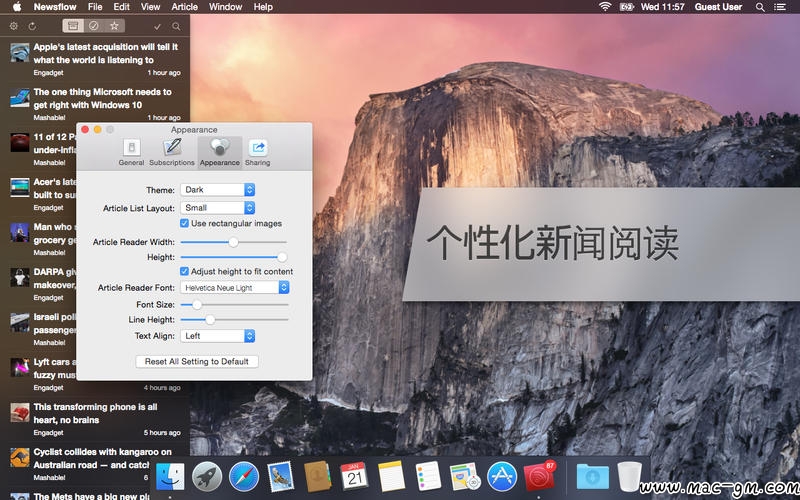Launch Launchpad rocket icon in Dock

pyautogui.click(x=207, y=477)
